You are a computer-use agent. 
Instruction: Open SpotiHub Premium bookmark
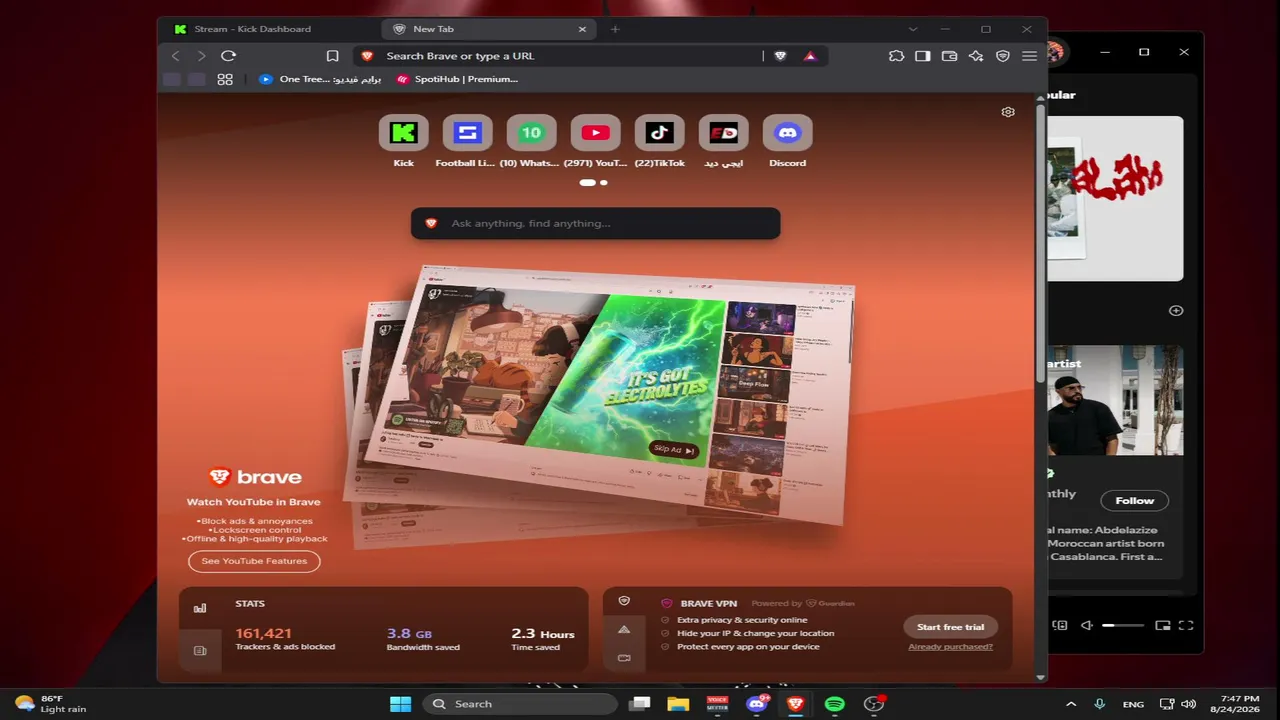click(457, 79)
